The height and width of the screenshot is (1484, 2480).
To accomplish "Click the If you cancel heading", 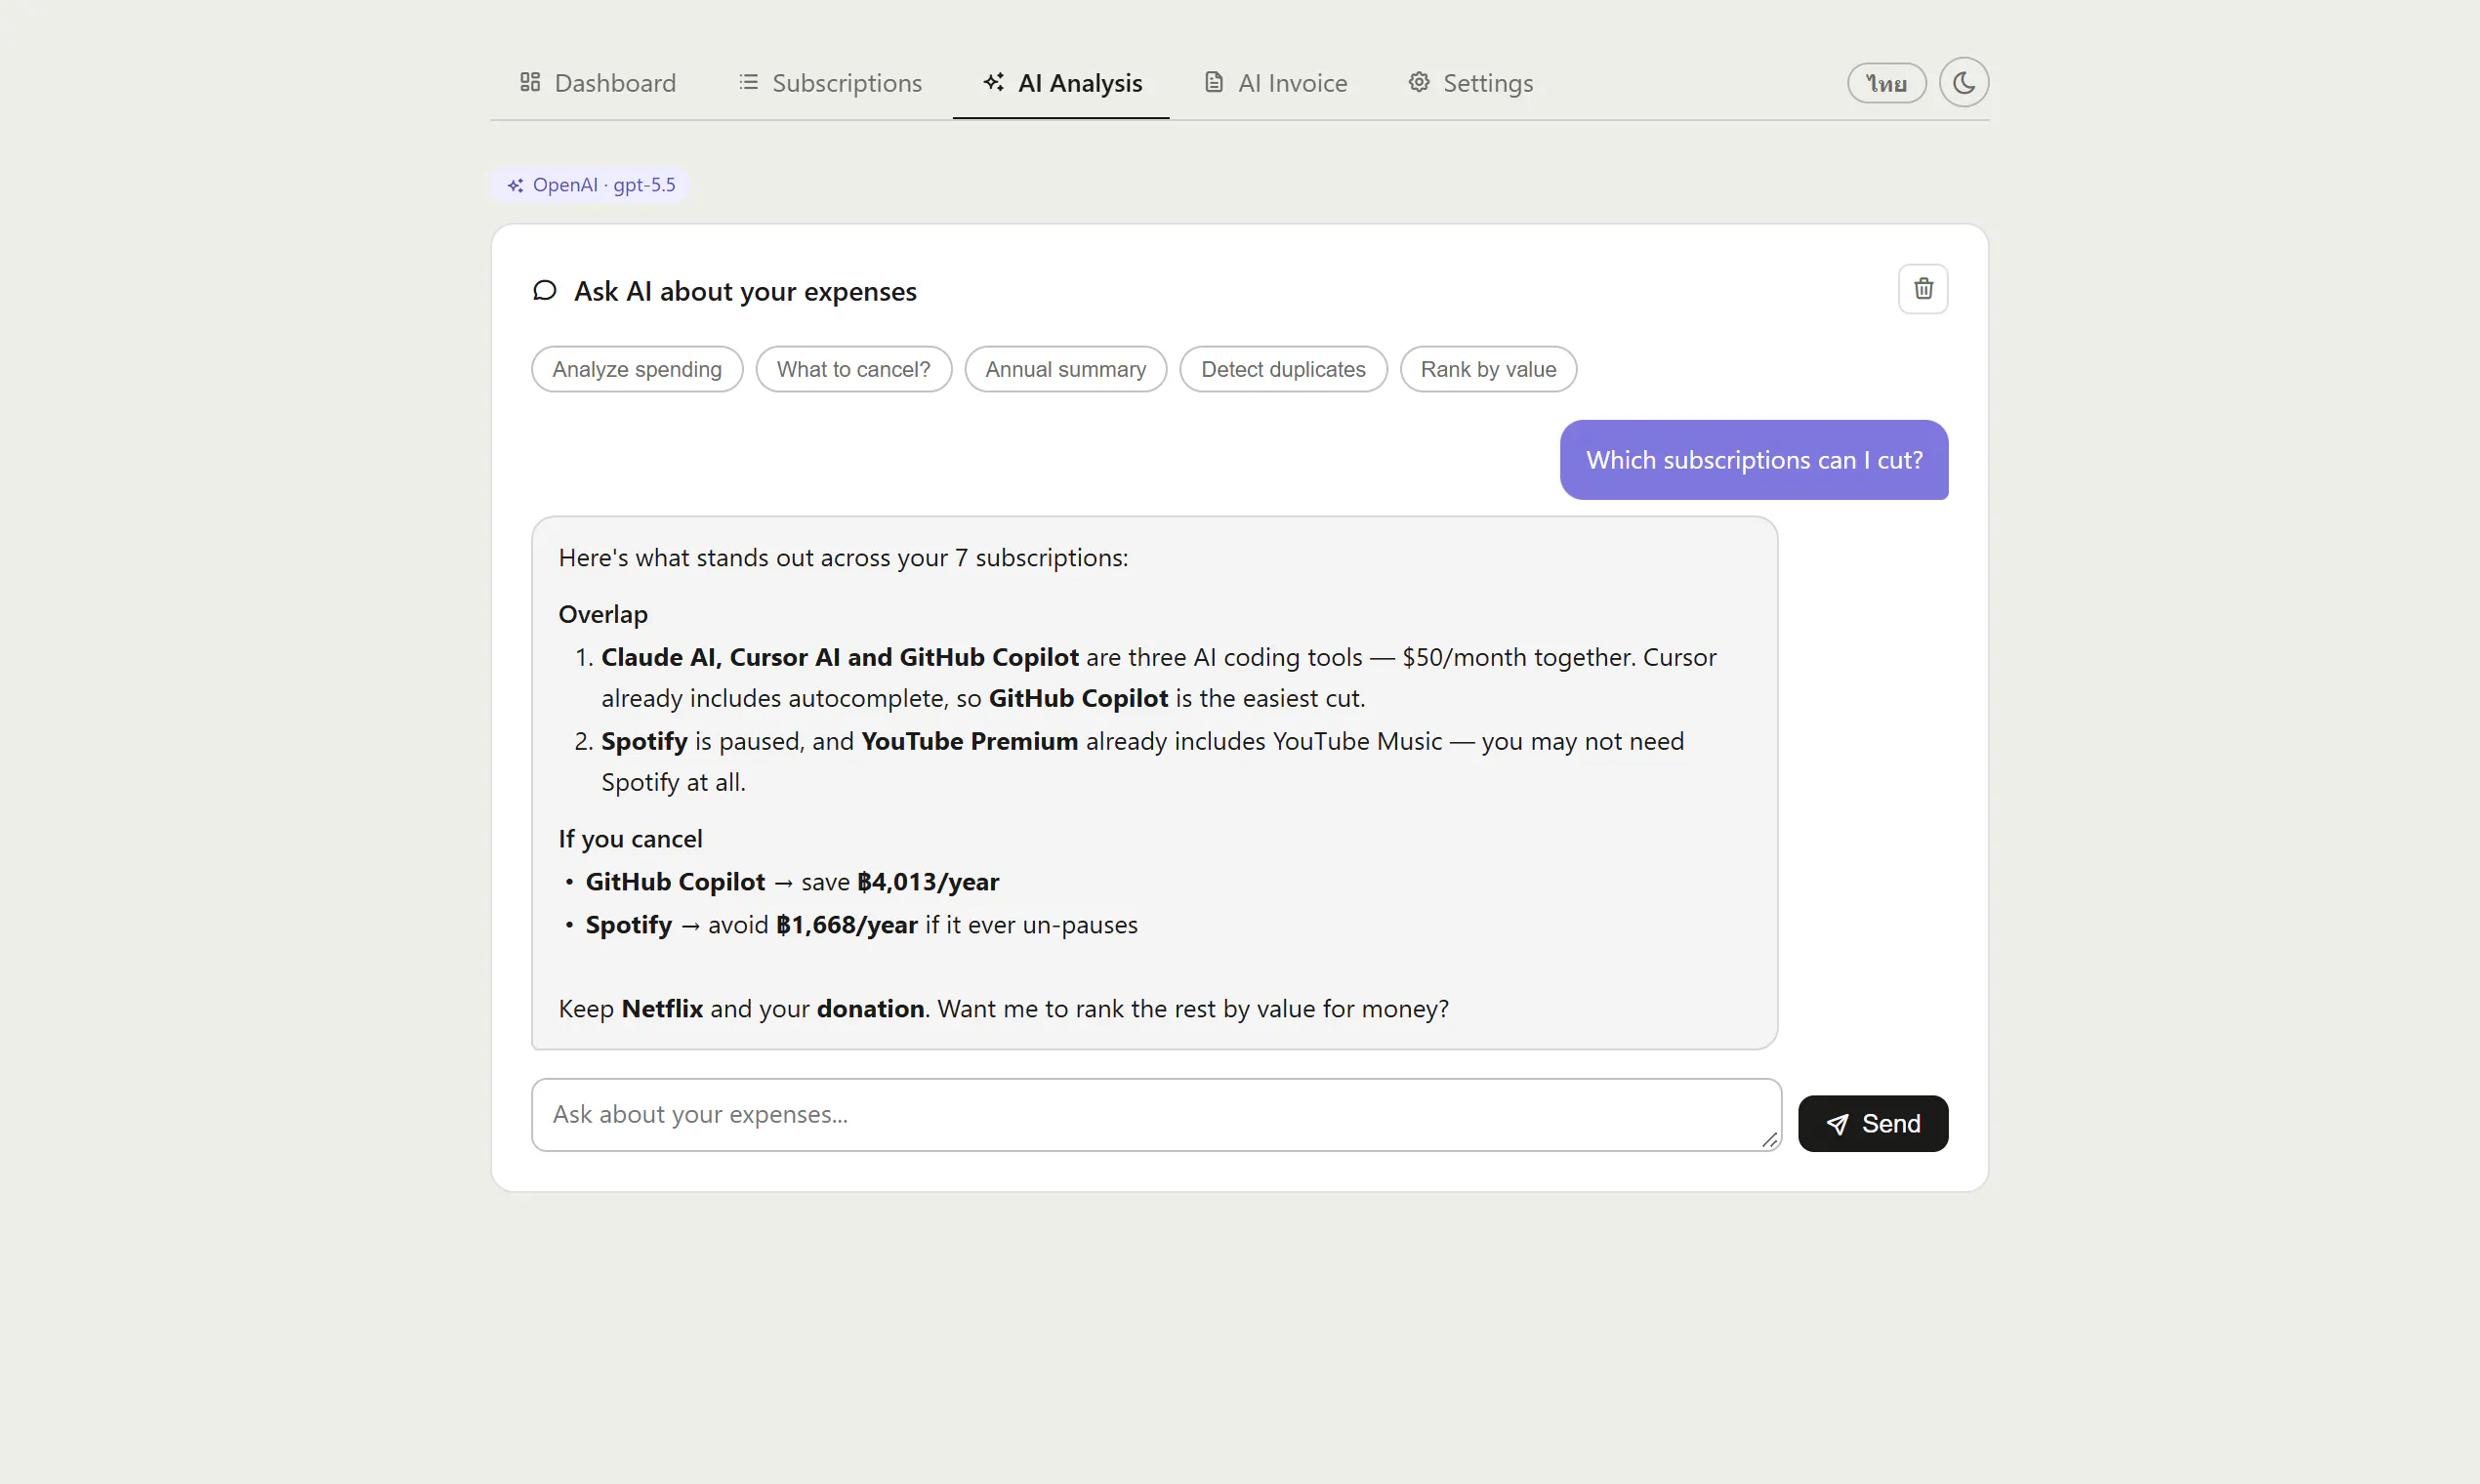I will click(630, 839).
